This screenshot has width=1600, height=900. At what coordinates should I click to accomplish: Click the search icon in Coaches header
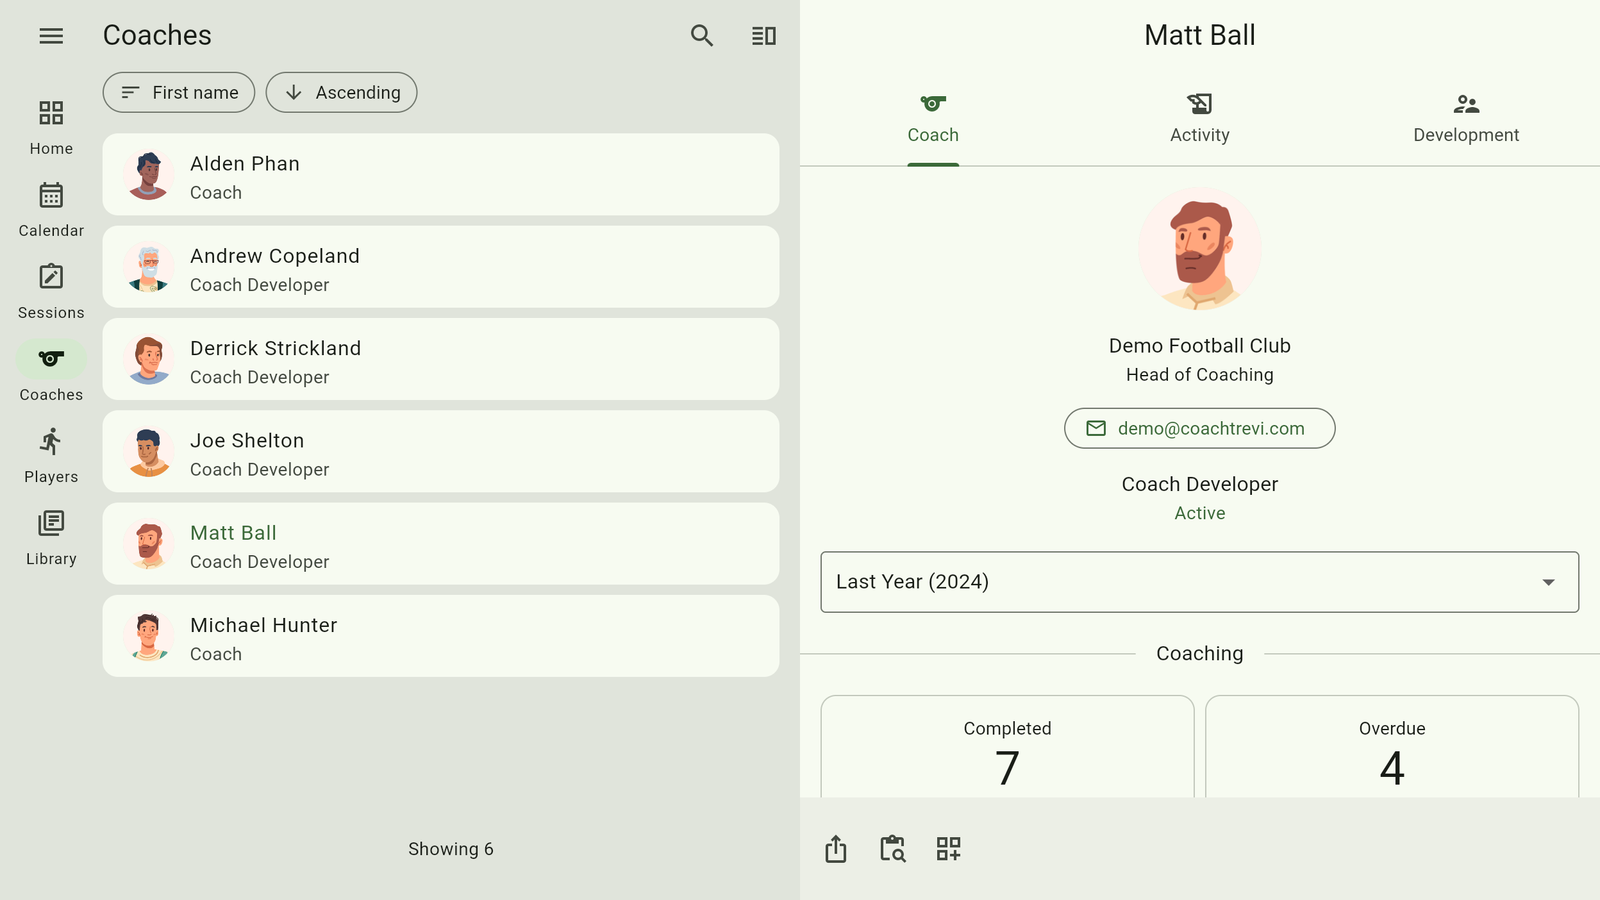(702, 36)
